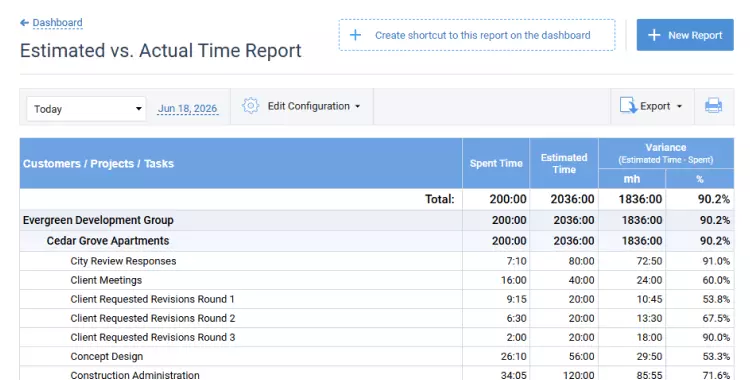Open the Today date range dropdown
This screenshot has width=750, height=380.
click(x=86, y=109)
